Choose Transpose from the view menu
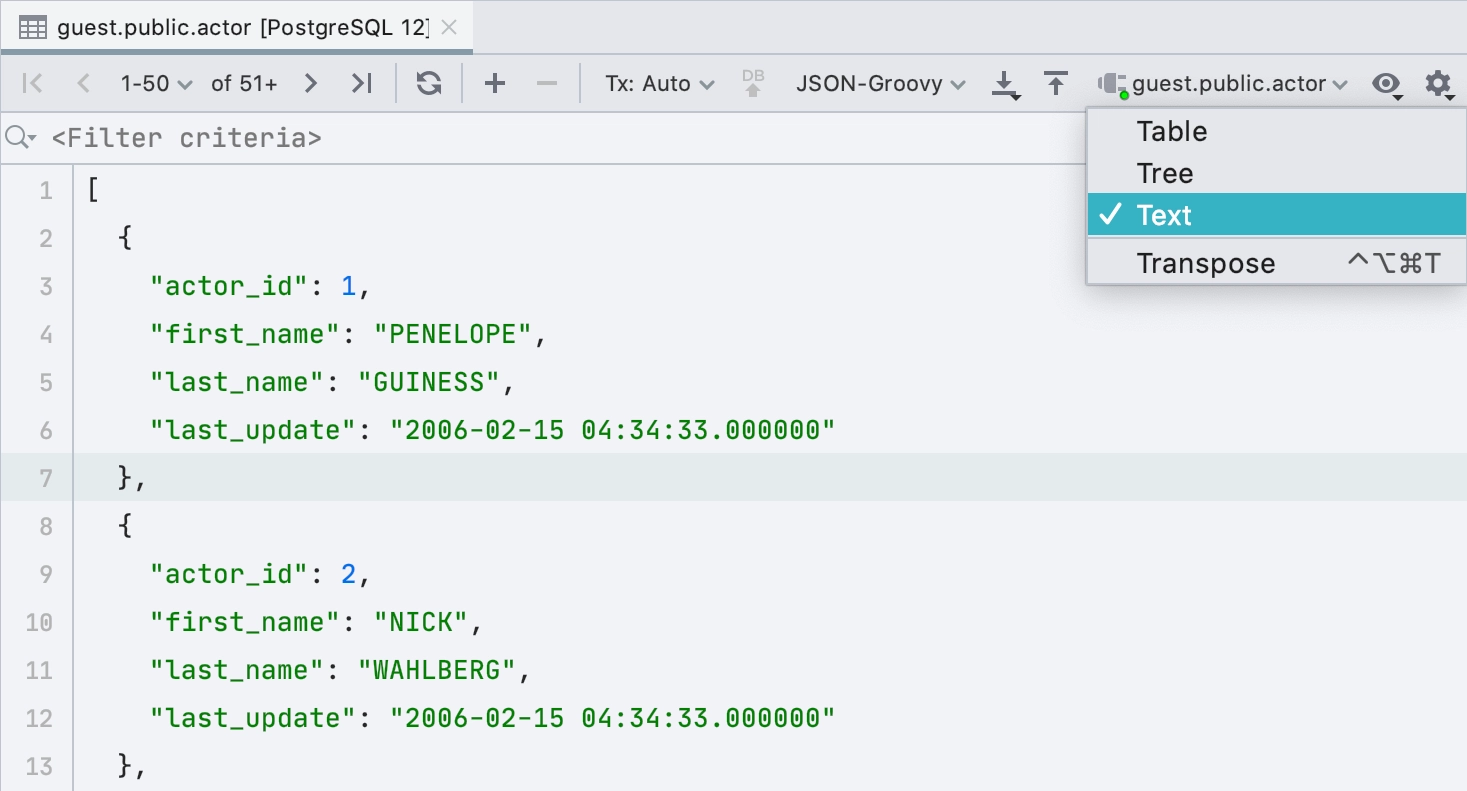The width and height of the screenshot is (1467, 791). tap(1276, 263)
